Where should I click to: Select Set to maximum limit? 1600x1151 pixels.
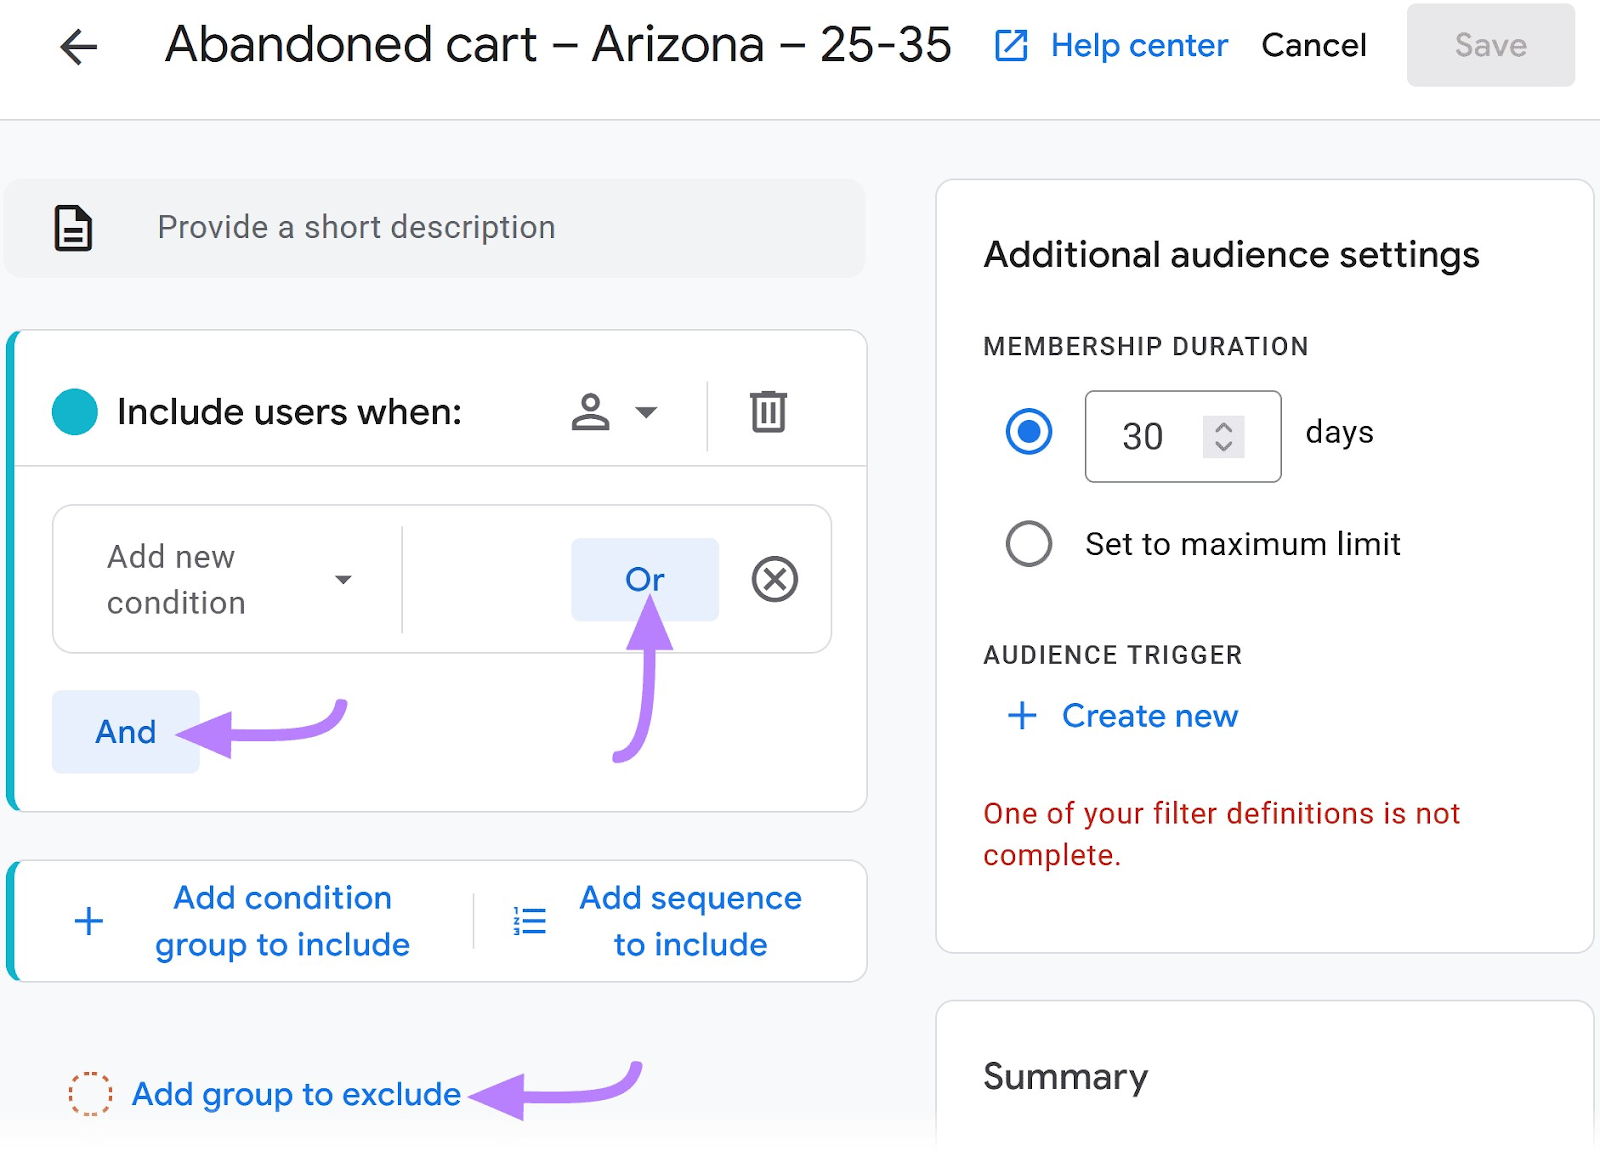click(1028, 544)
